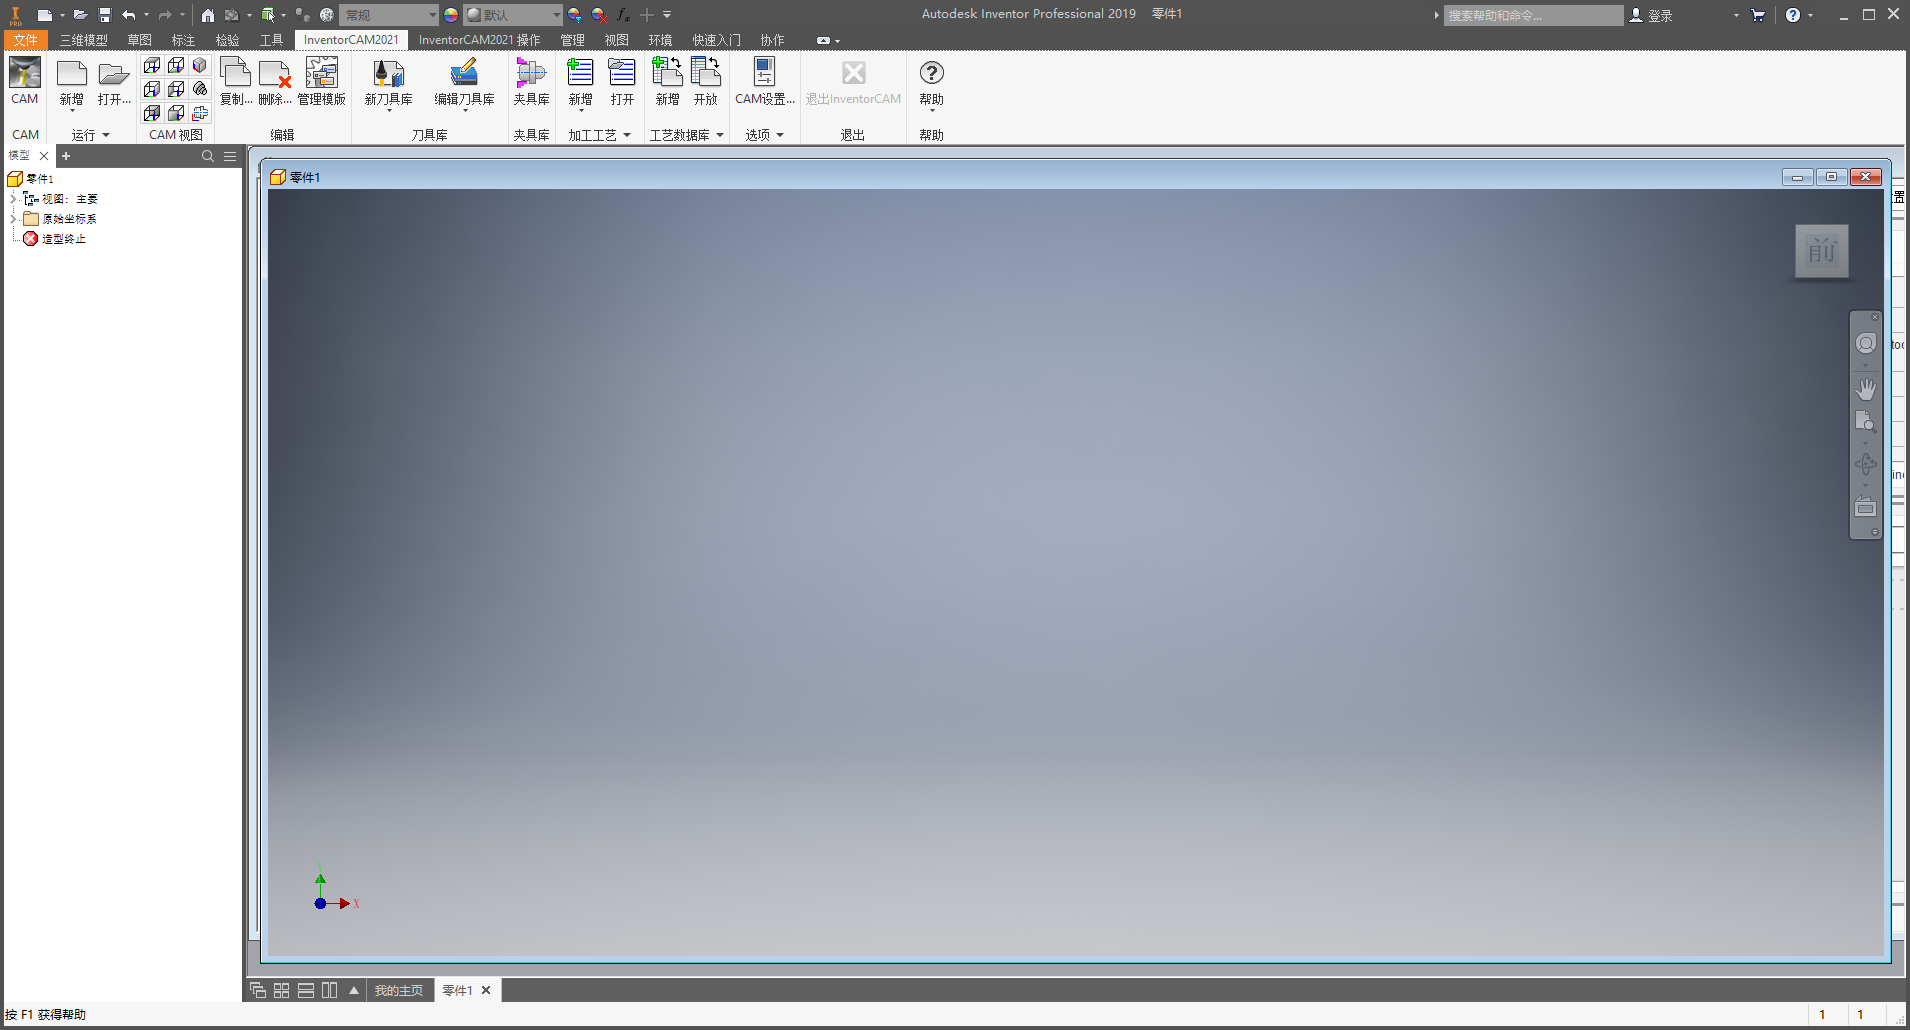Click the 复制 icon in the 编辑 group
This screenshot has height=1030, width=1910.
pyautogui.click(x=235, y=73)
